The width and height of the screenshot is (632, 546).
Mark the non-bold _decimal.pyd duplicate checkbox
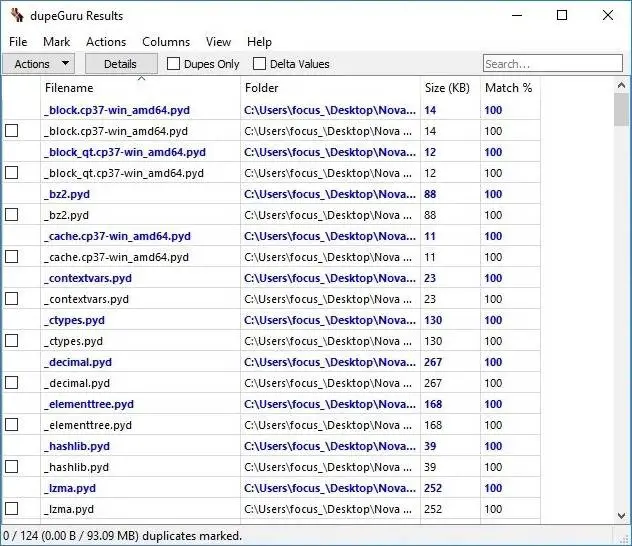(x=12, y=382)
